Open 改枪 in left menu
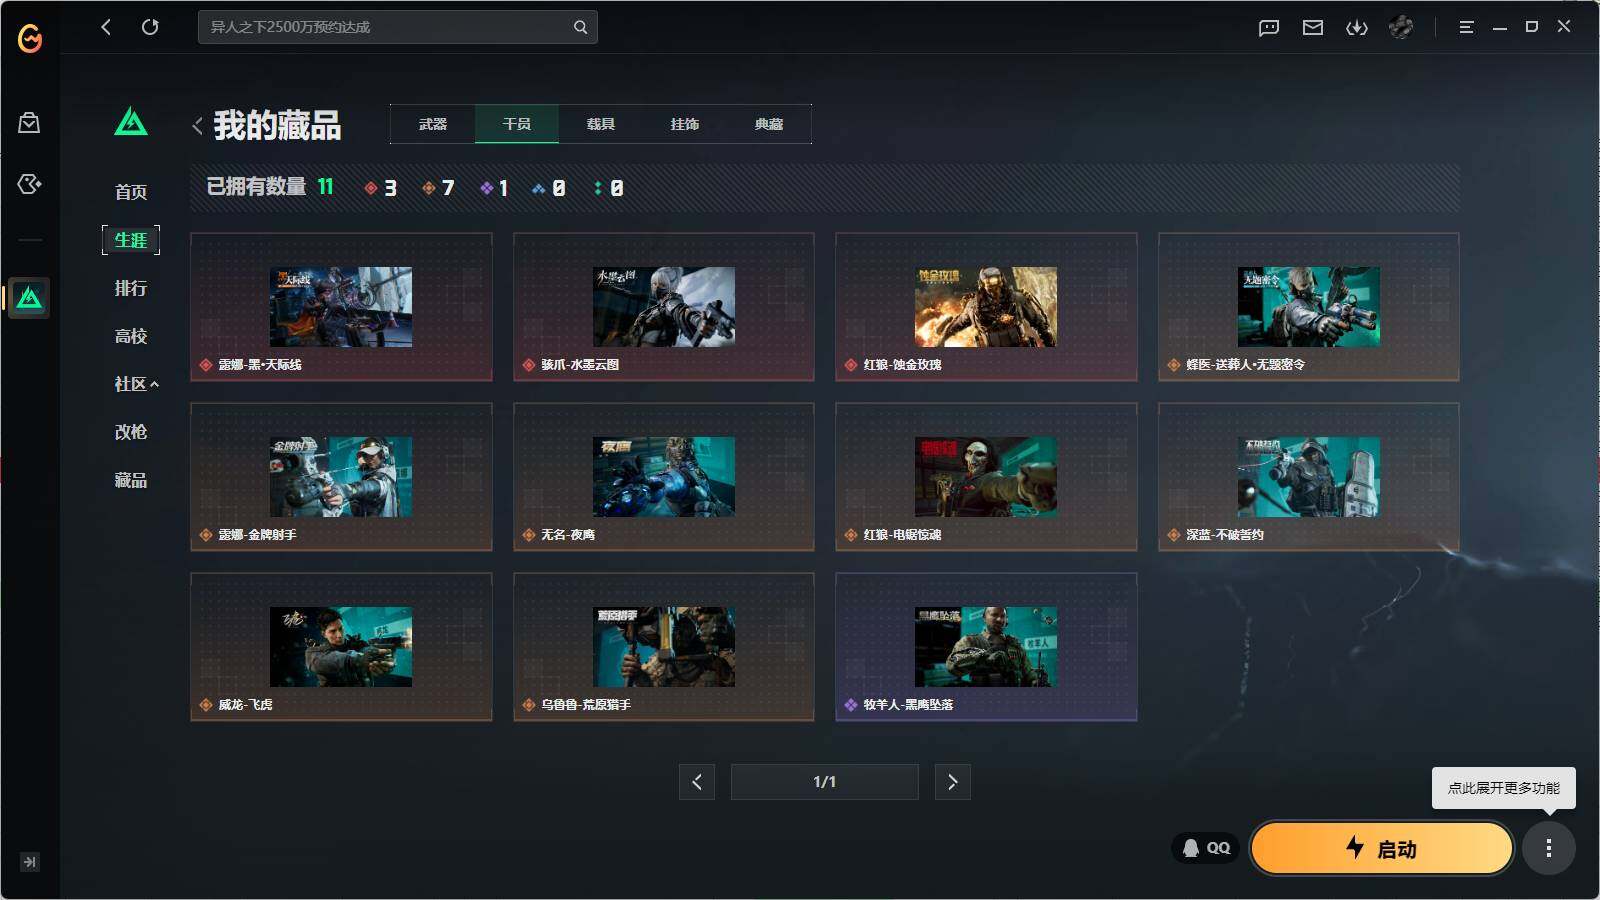Screen dimensions: 1600x900 tap(131, 432)
